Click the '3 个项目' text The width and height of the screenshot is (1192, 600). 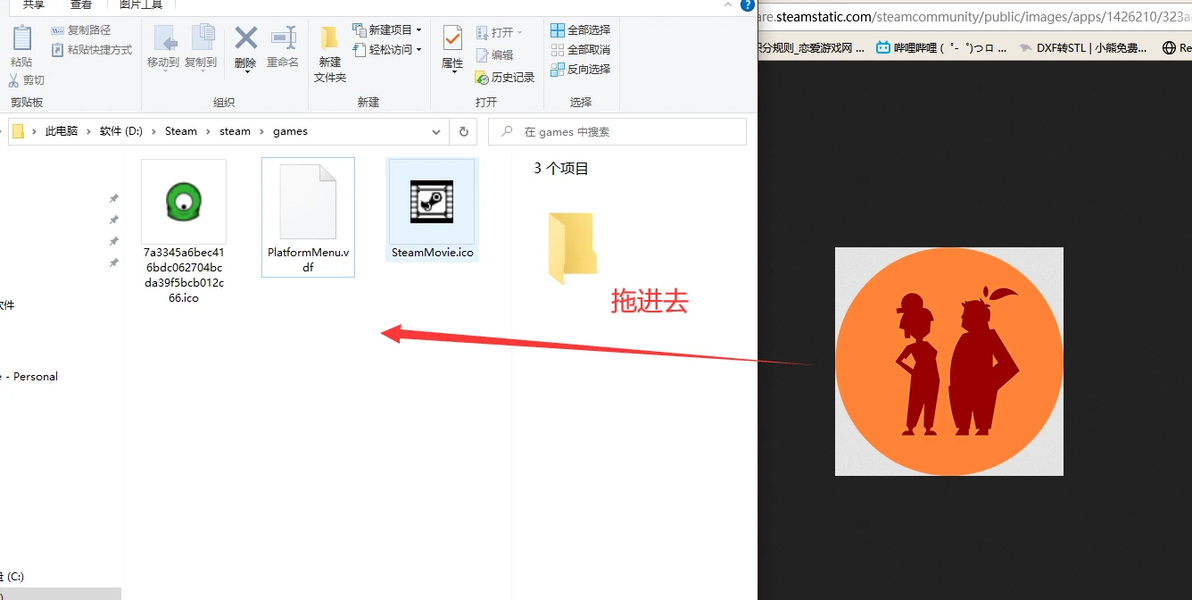coord(561,169)
